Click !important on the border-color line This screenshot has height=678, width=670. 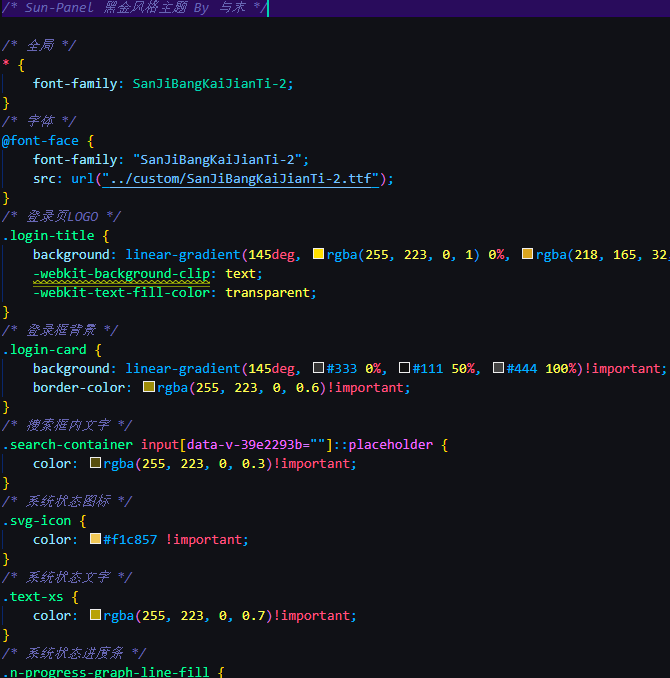pos(365,387)
